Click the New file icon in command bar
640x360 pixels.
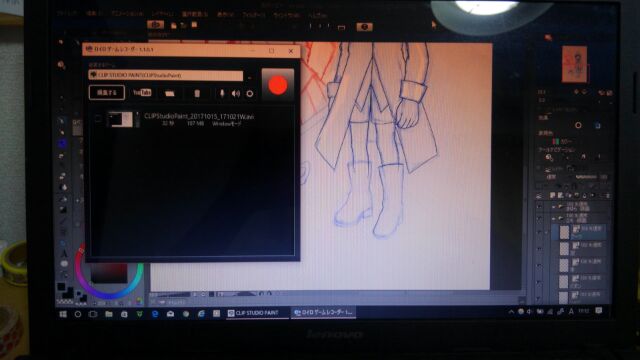click(x=174, y=26)
